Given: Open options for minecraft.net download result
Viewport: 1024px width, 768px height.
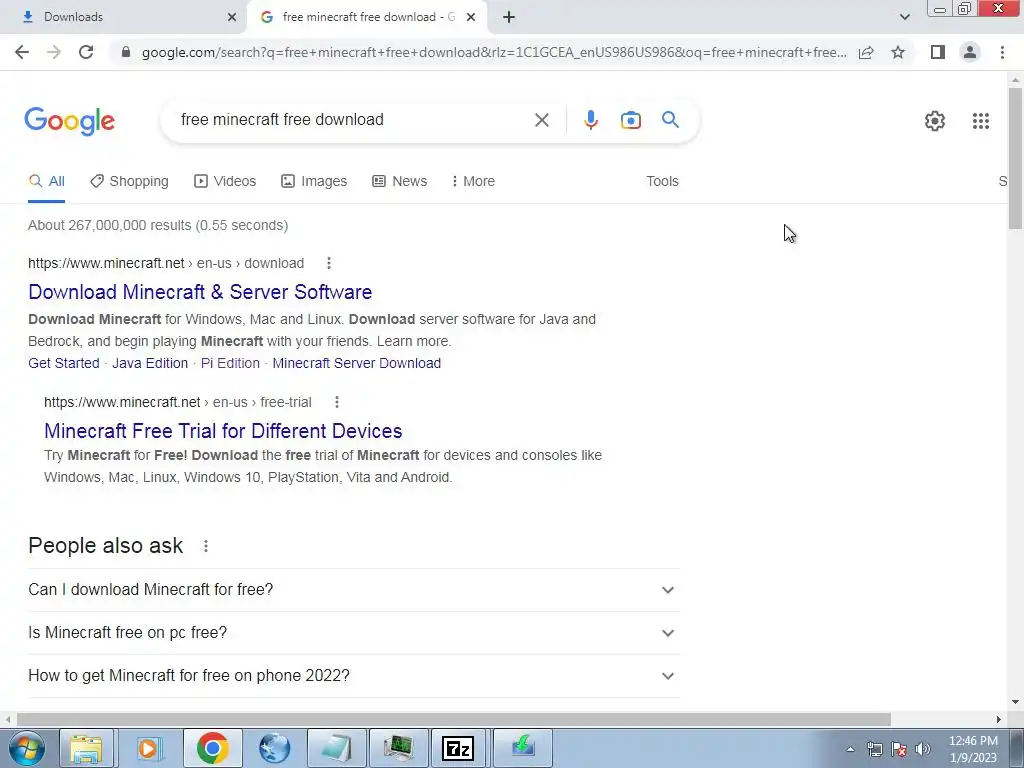Looking at the screenshot, I should coord(328,263).
